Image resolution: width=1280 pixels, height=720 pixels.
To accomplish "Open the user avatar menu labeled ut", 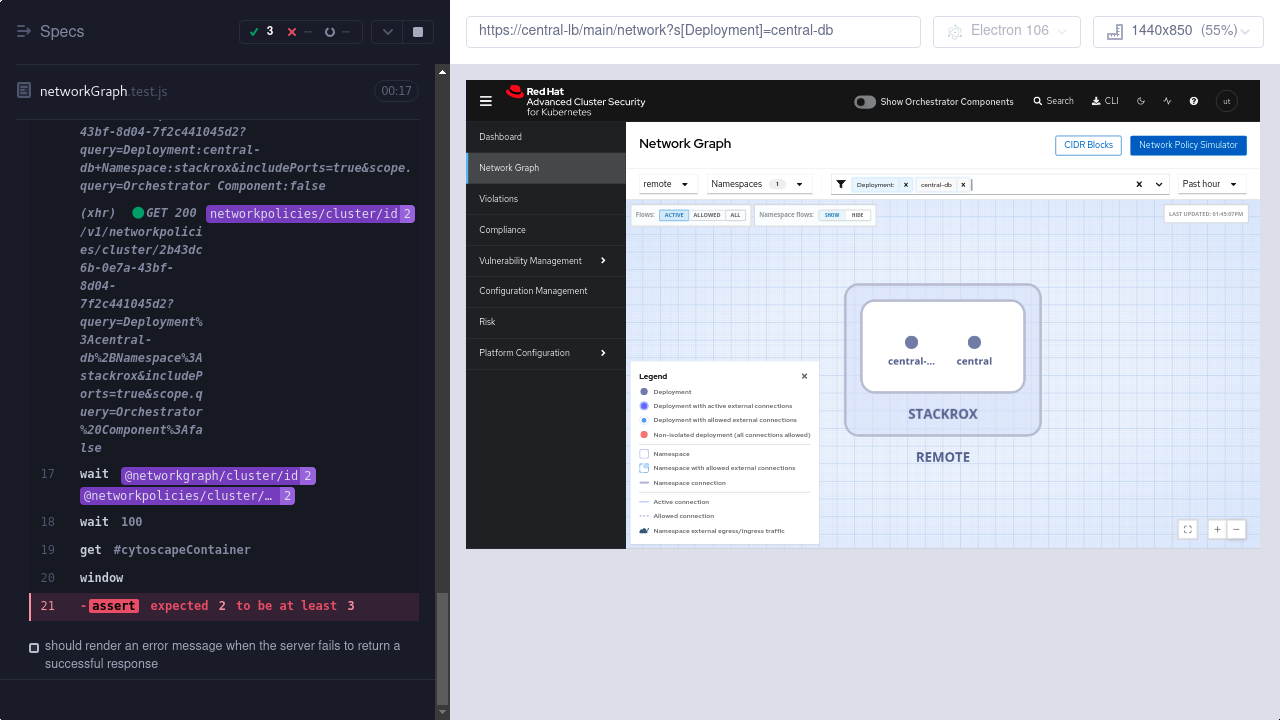I will [1227, 101].
